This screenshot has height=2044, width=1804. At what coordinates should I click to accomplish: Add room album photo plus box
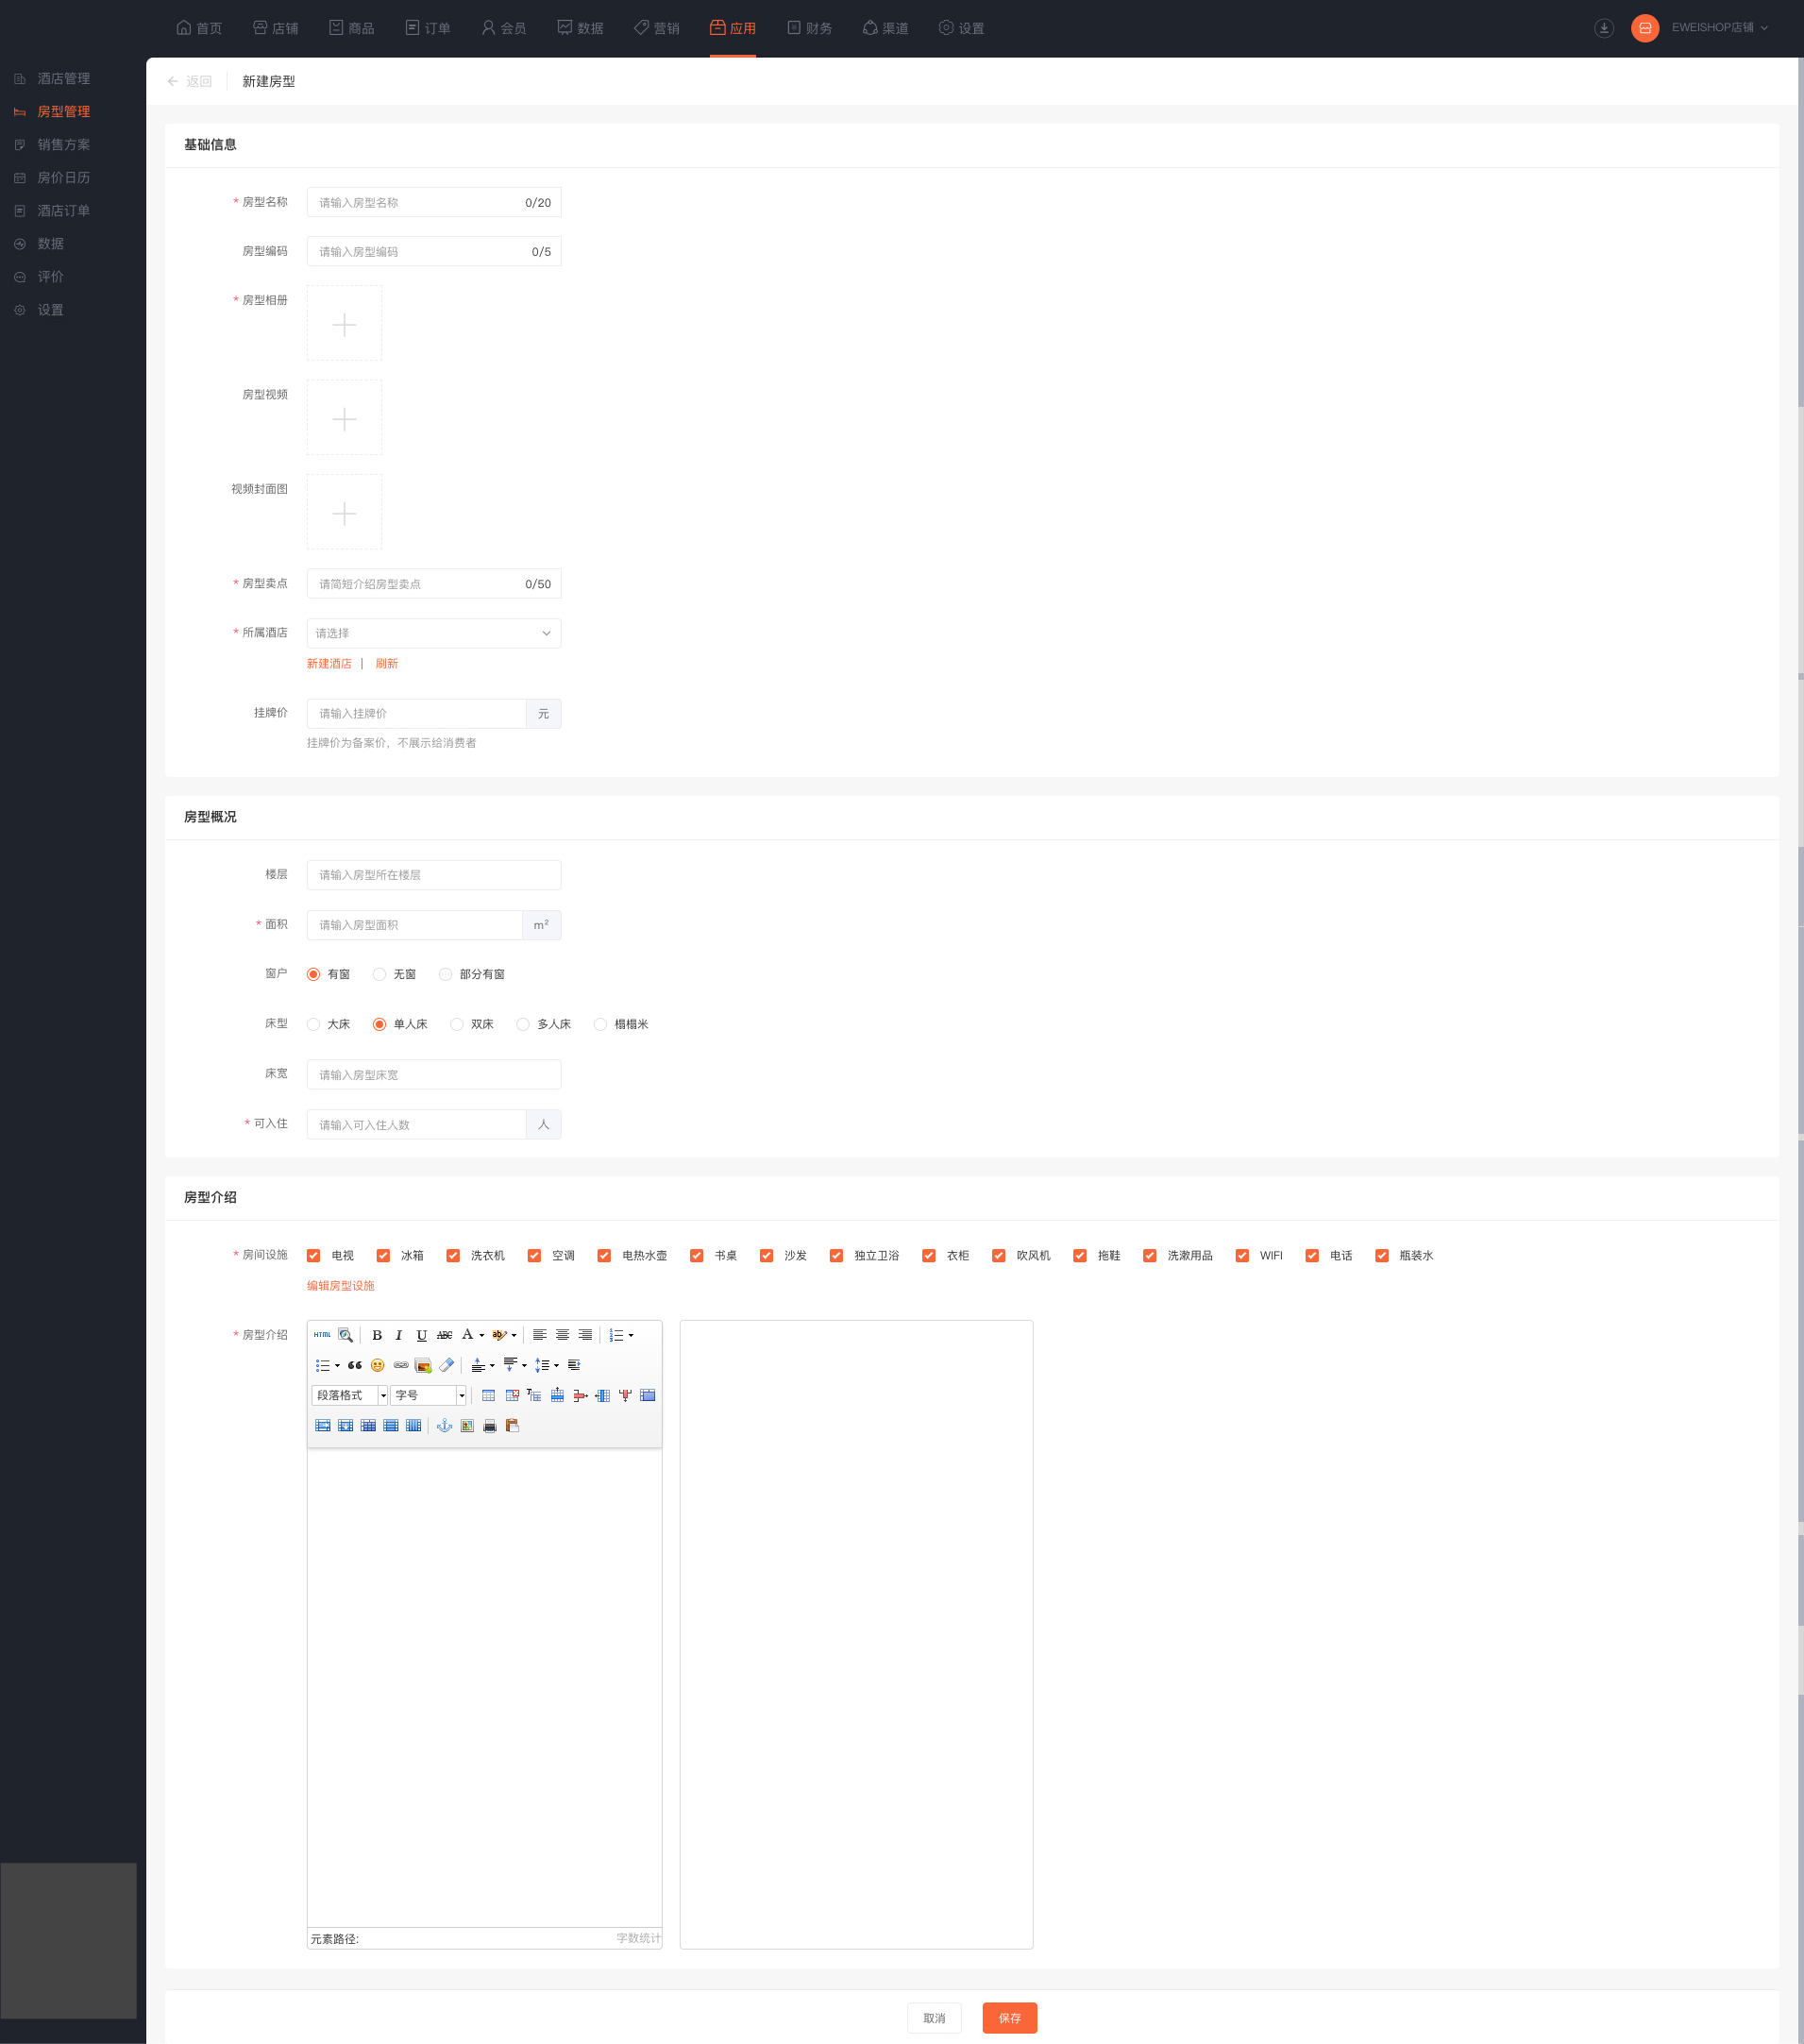tap(344, 323)
